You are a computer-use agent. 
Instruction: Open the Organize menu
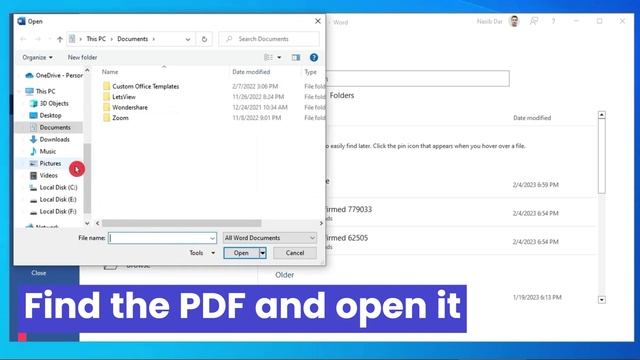point(37,58)
